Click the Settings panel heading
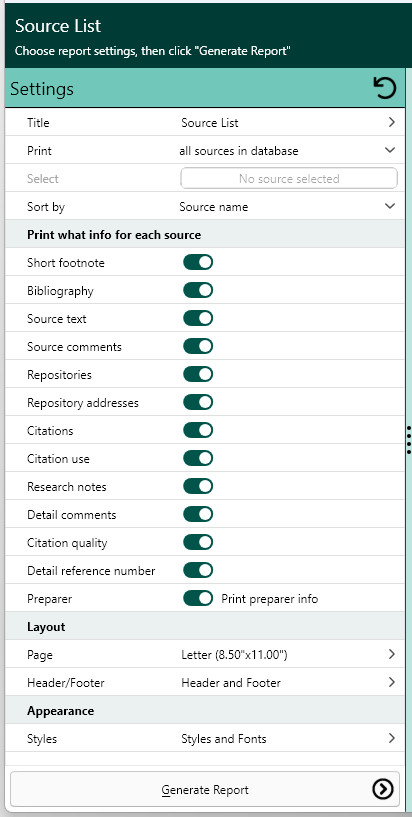Screen dimensions: 412x817 pos(42,89)
